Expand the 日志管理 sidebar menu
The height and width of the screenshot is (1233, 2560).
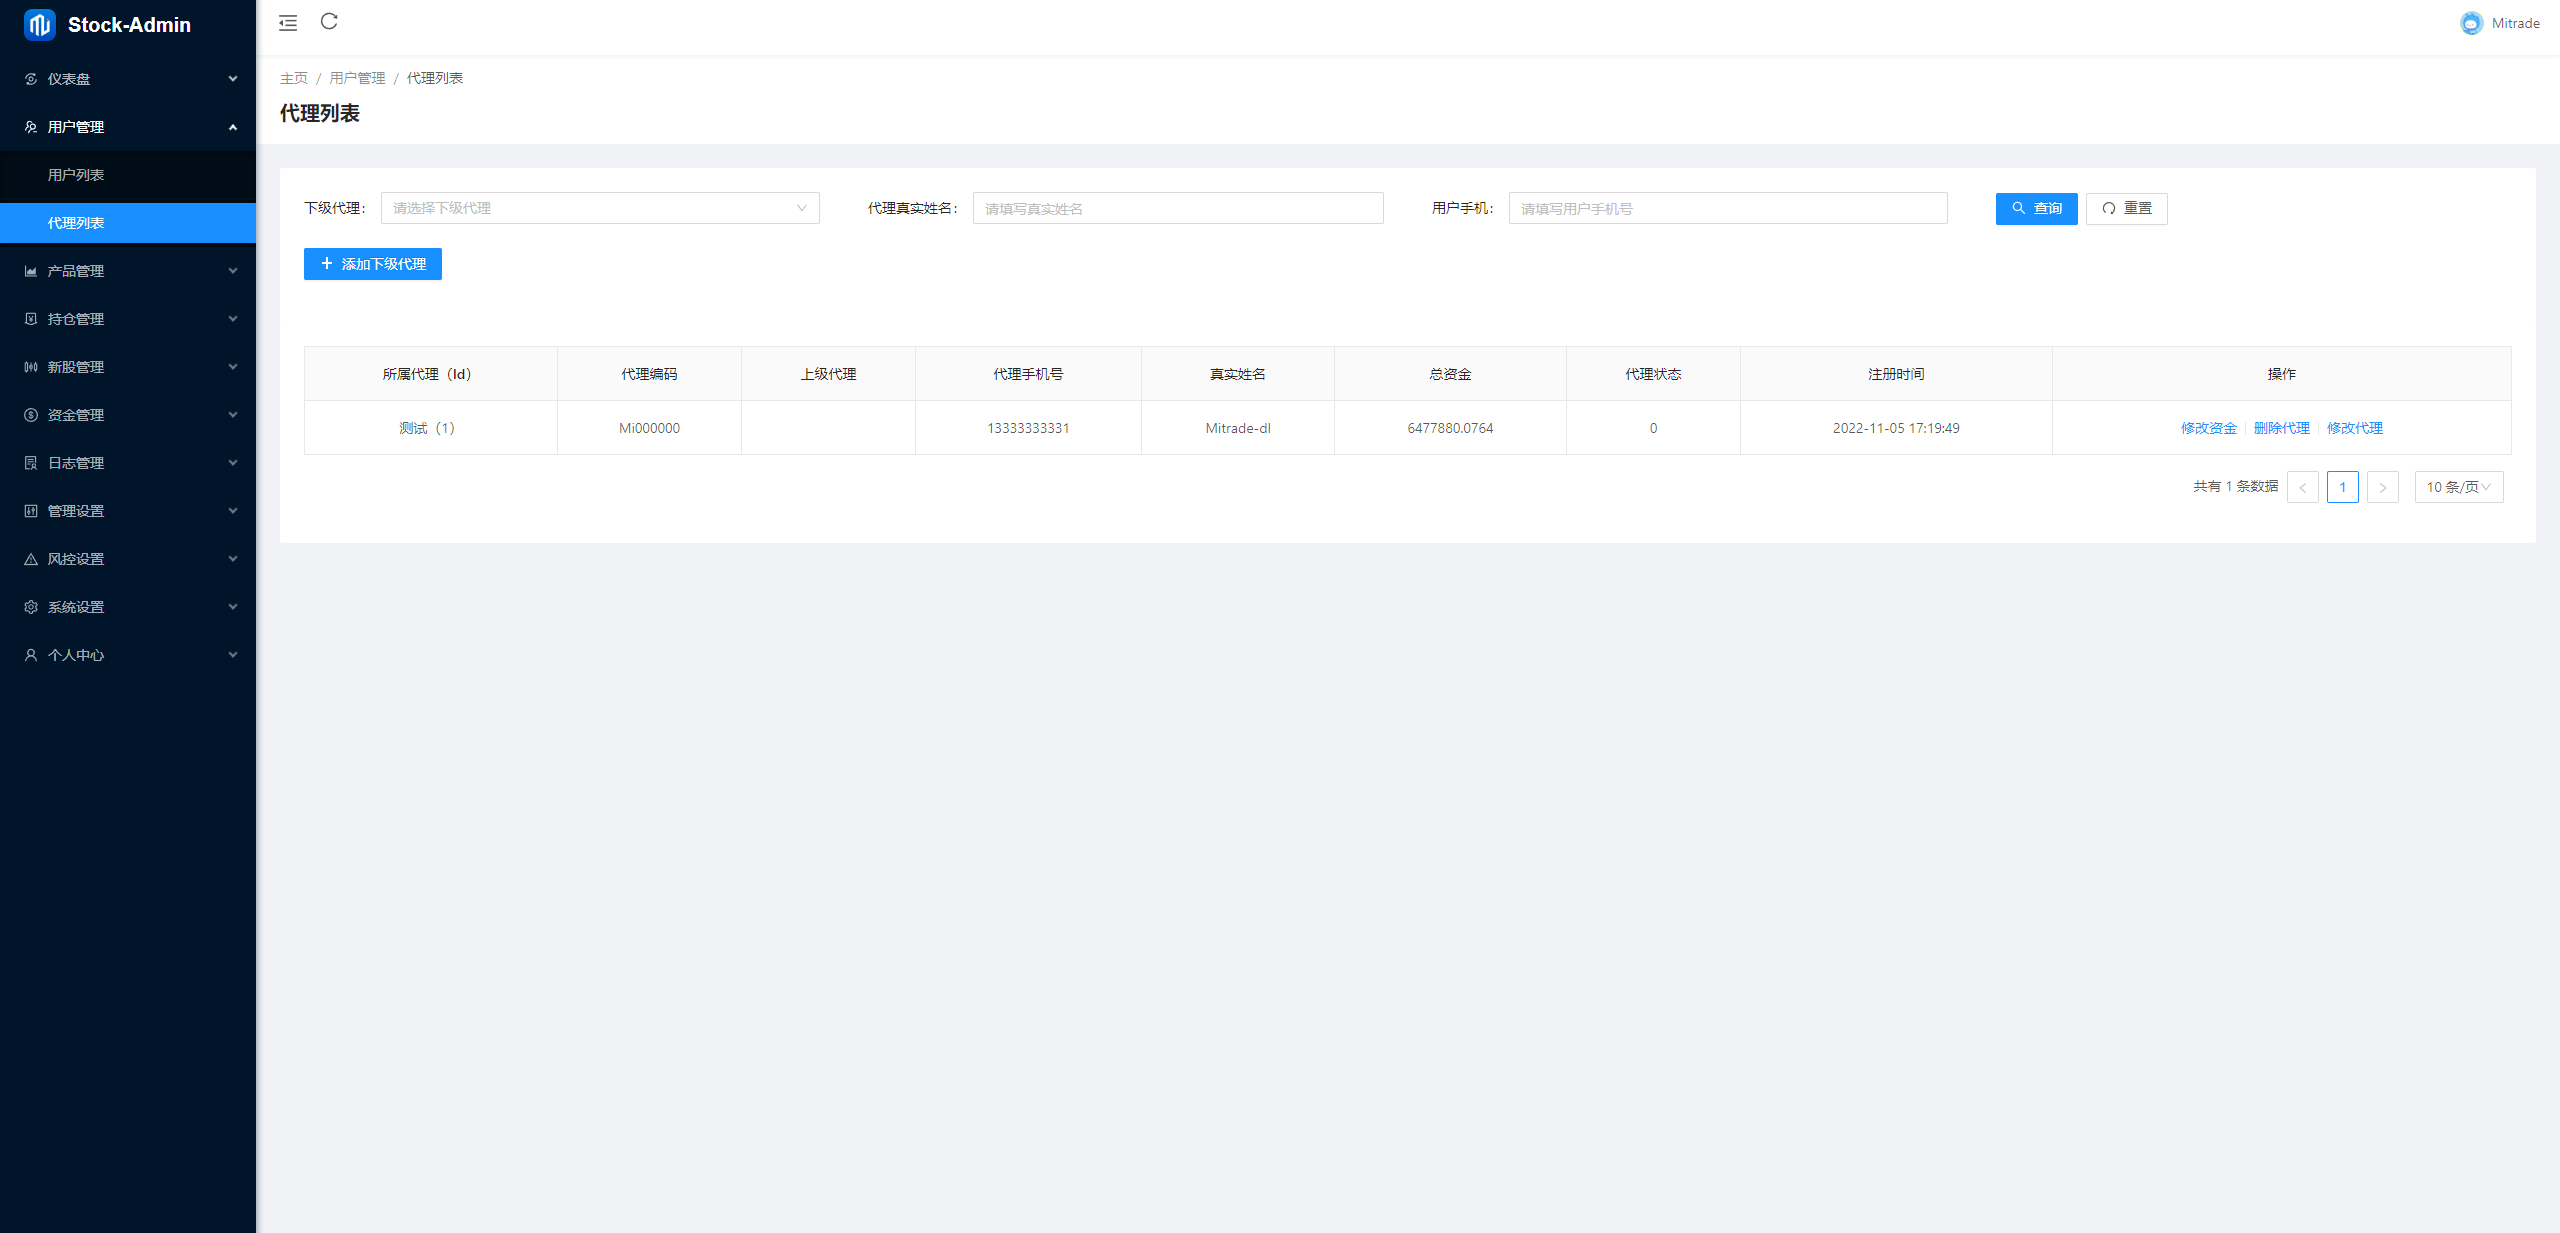click(x=128, y=463)
